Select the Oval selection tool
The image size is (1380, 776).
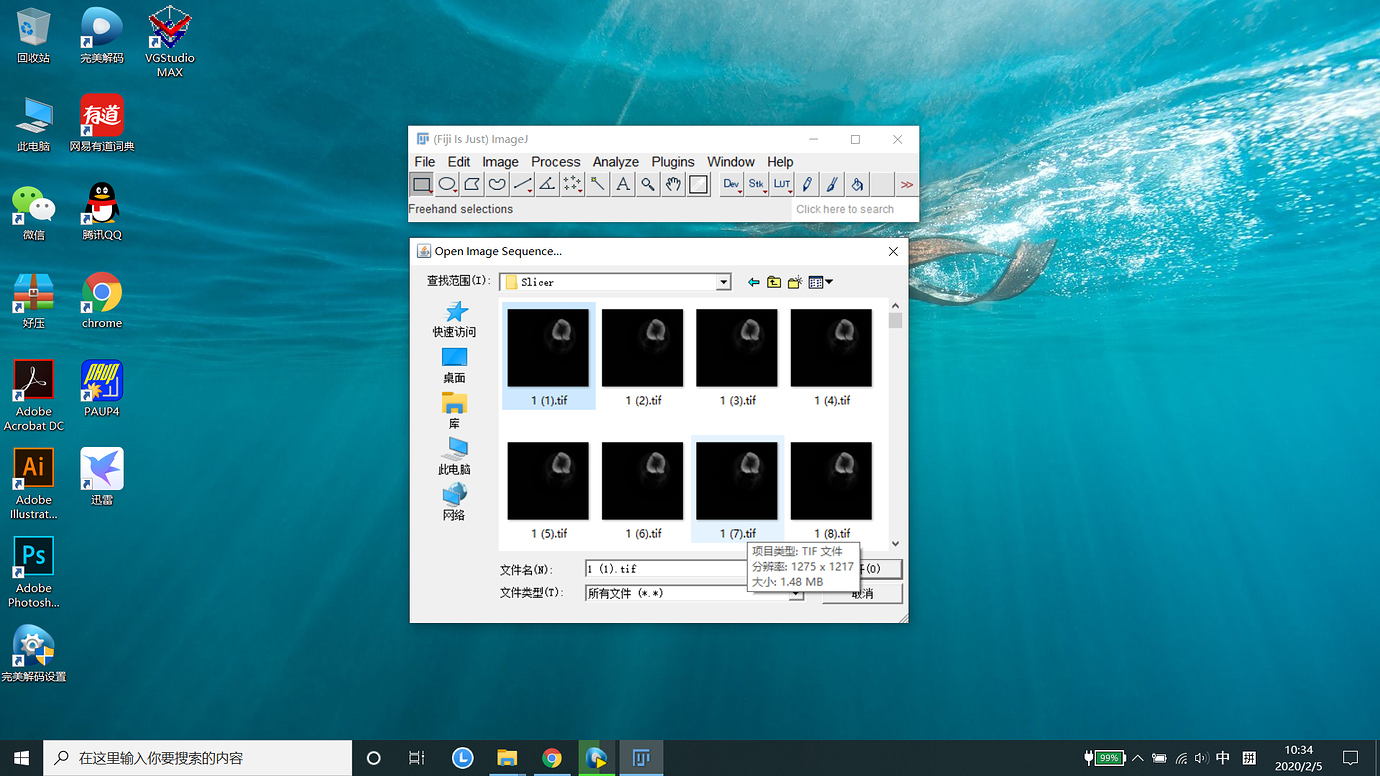pos(447,184)
